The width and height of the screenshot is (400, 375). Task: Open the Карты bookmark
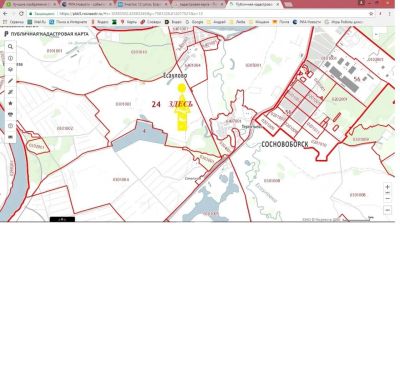click(129, 22)
